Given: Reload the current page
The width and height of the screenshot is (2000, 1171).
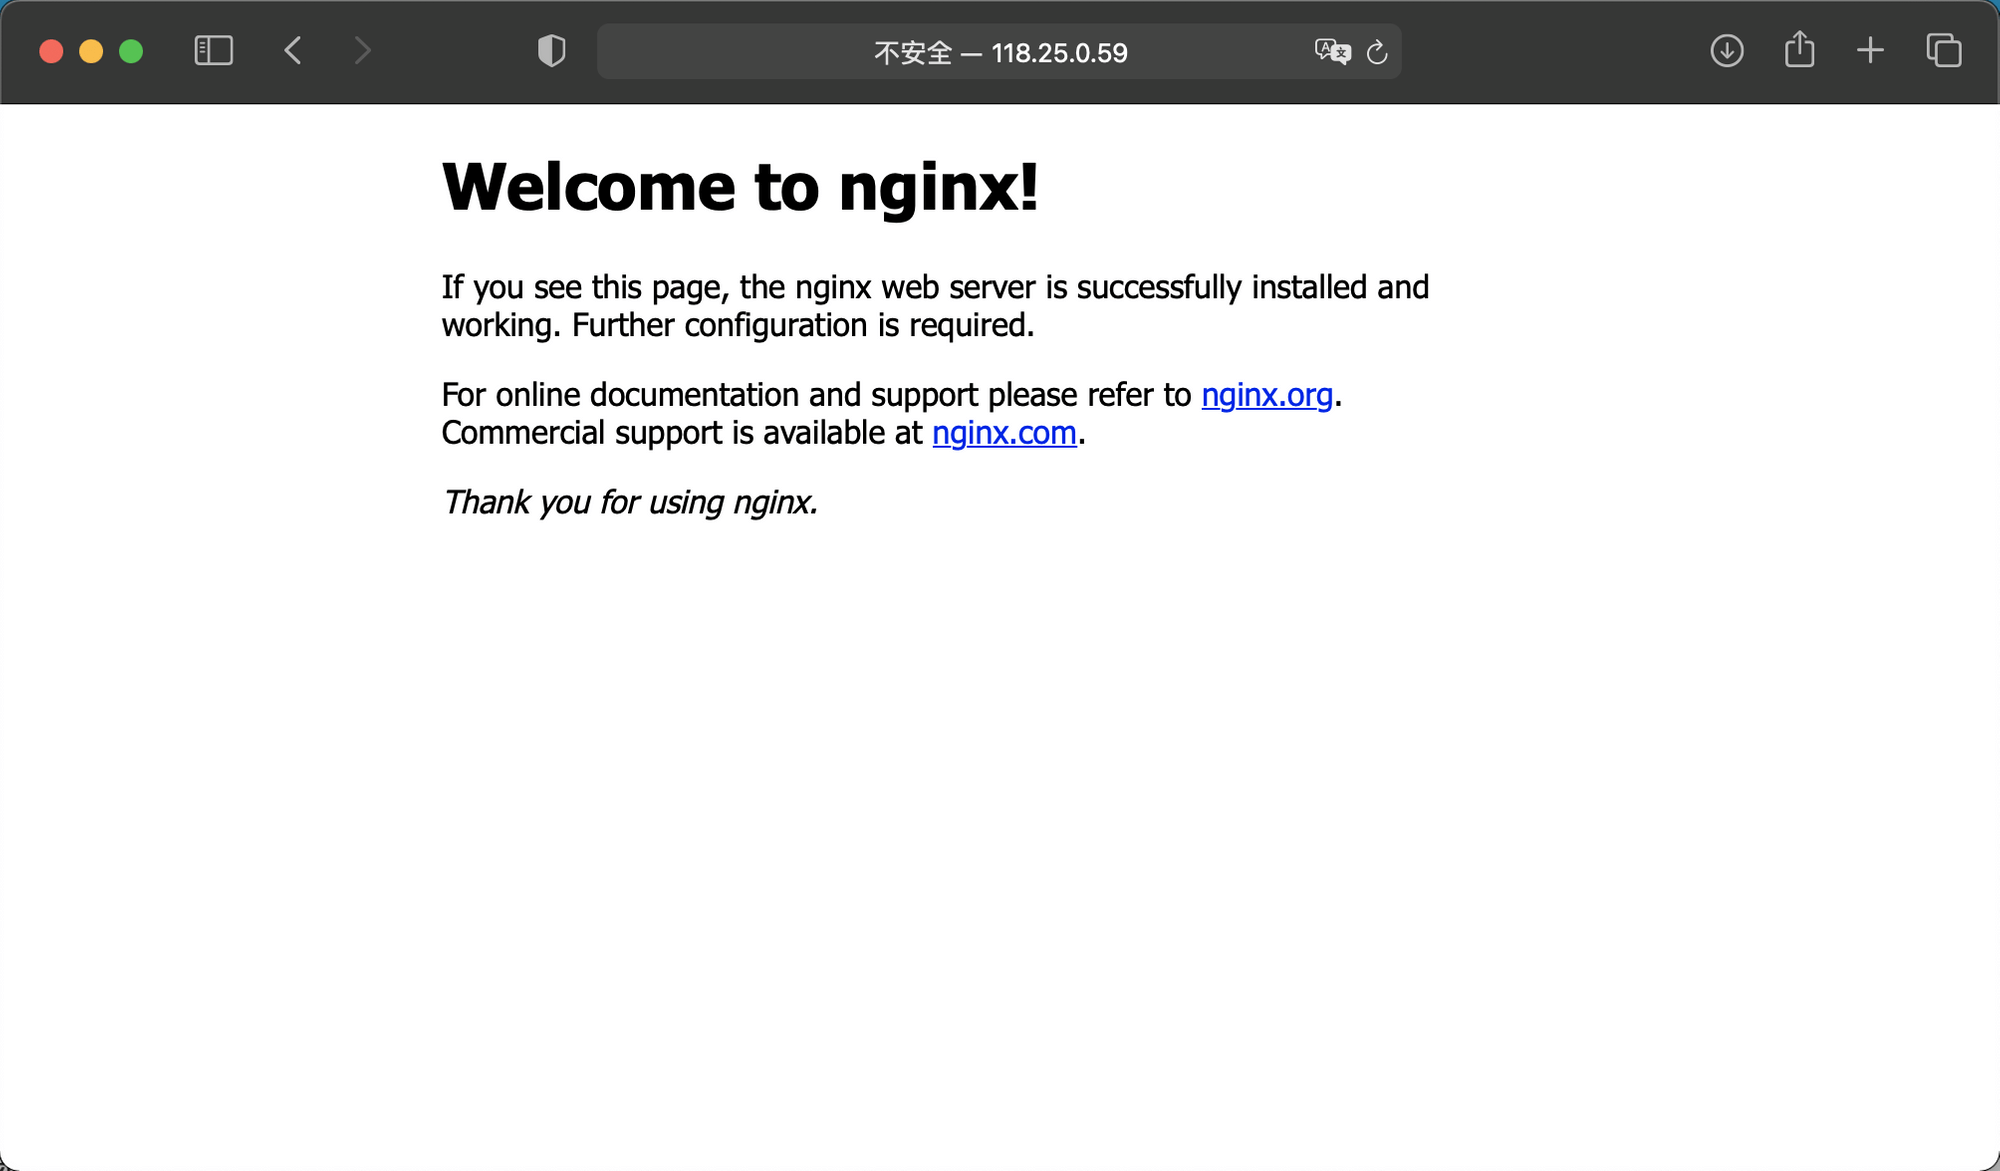Looking at the screenshot, I should pyautogui.click(x=1377, y=52).
